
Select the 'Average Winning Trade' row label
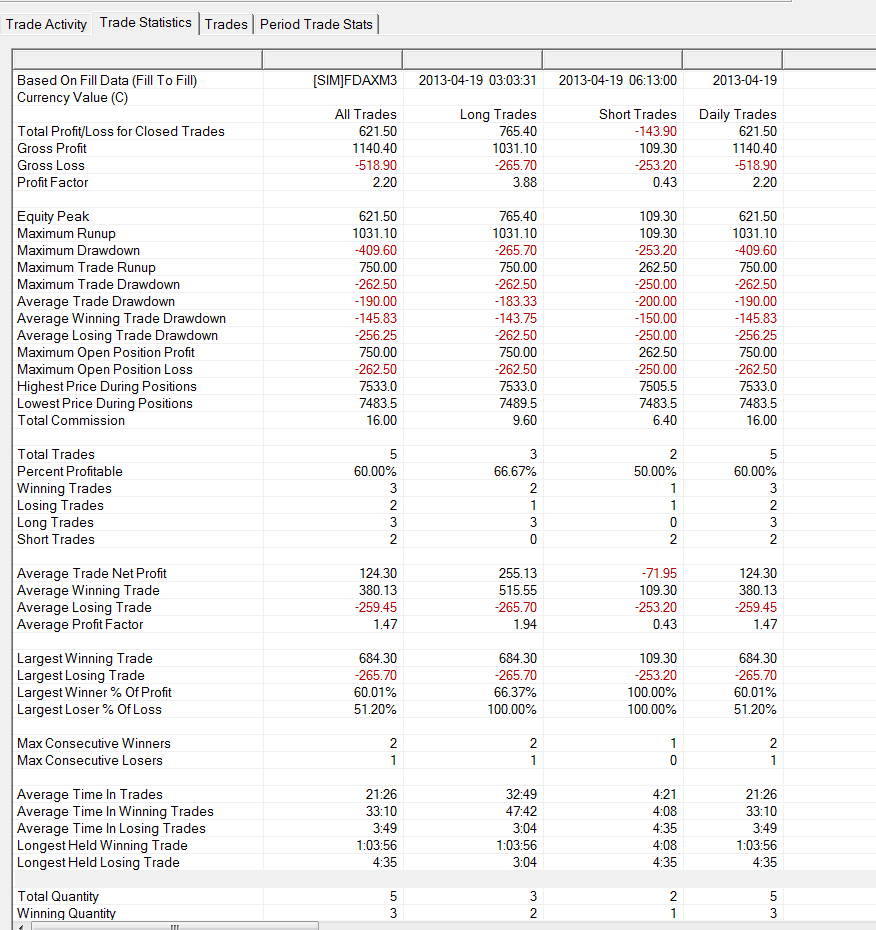88,591
